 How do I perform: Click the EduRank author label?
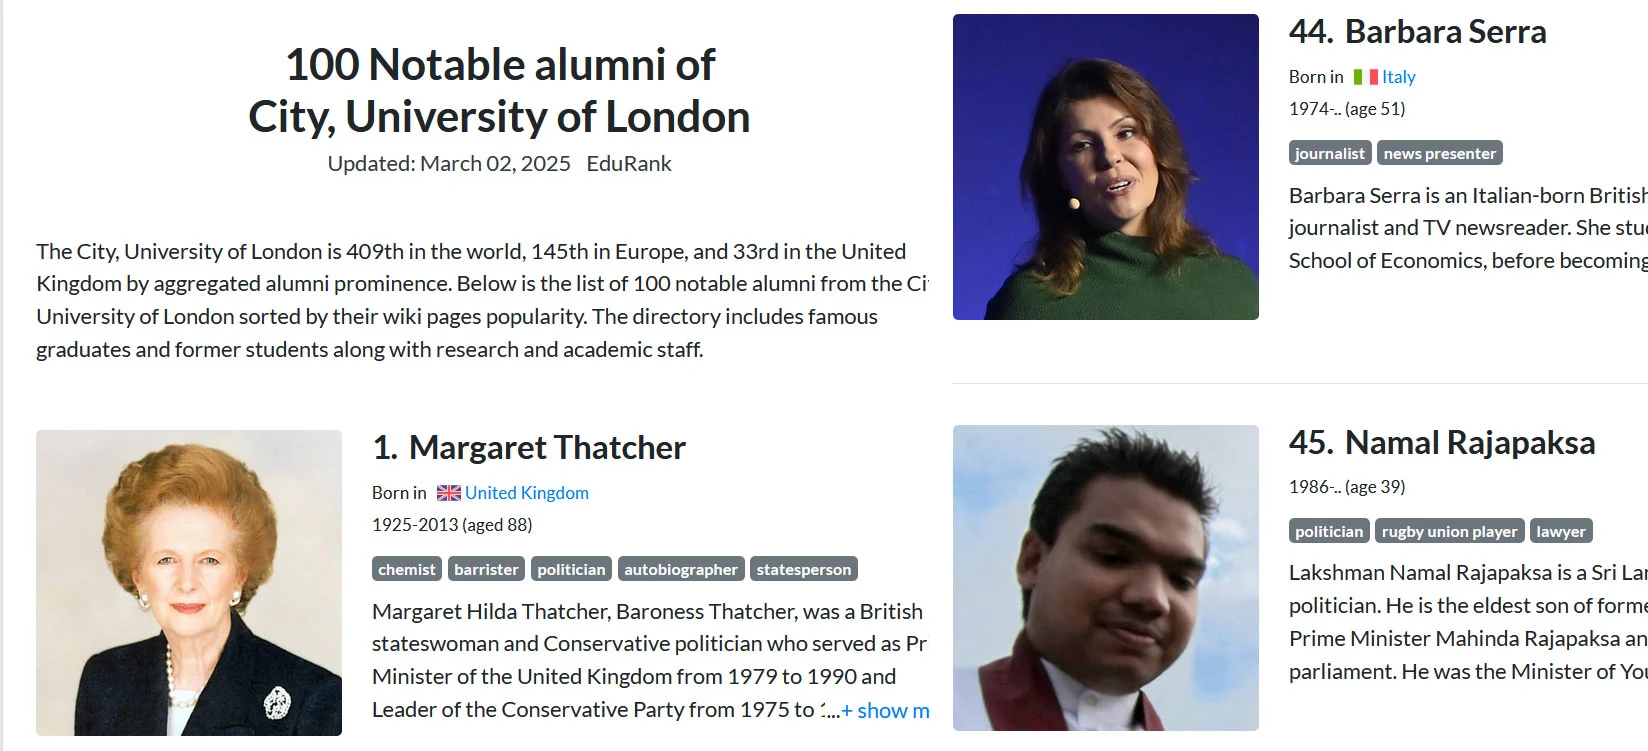point(629,164)
